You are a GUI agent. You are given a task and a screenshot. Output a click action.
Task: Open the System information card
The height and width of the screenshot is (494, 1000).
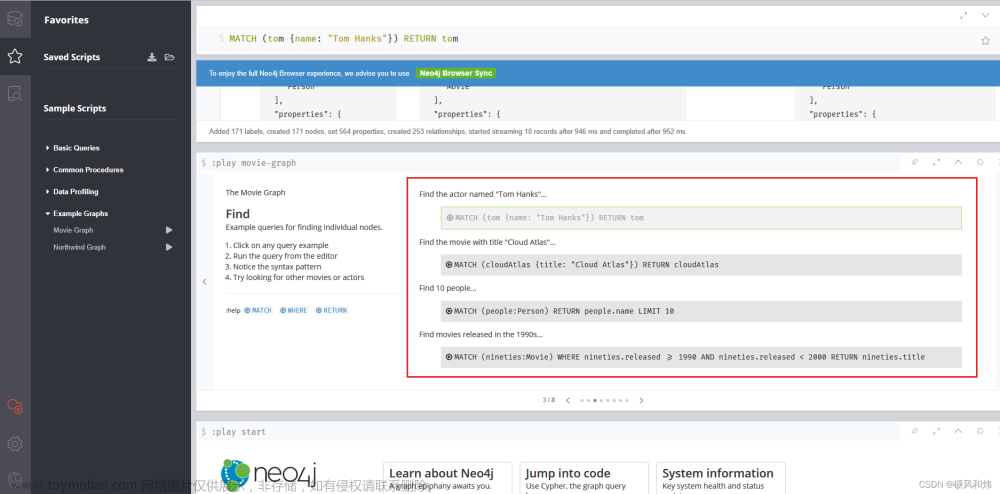coord(721,477)
